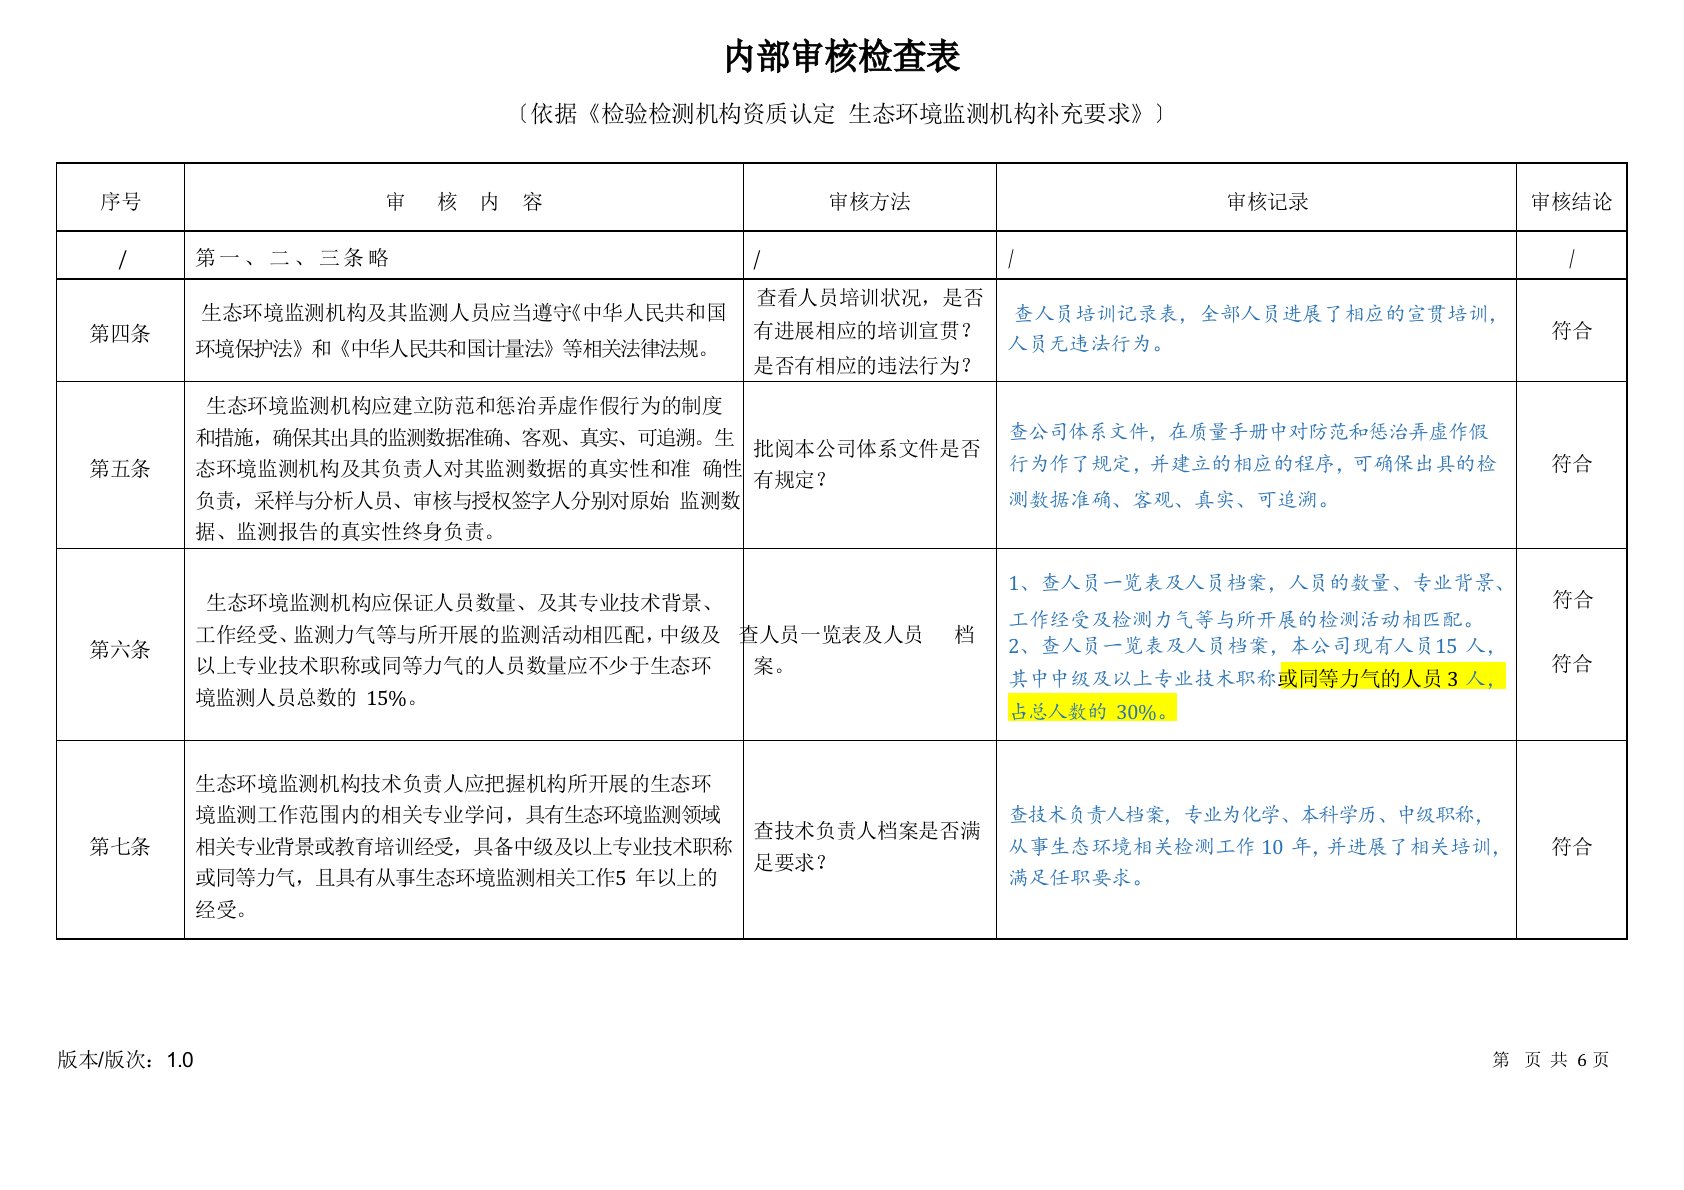Click the 审 核 内 容 column header
Viewport: 1684px width, 1190px height.
pyautogui.click(x=464, y=202)
